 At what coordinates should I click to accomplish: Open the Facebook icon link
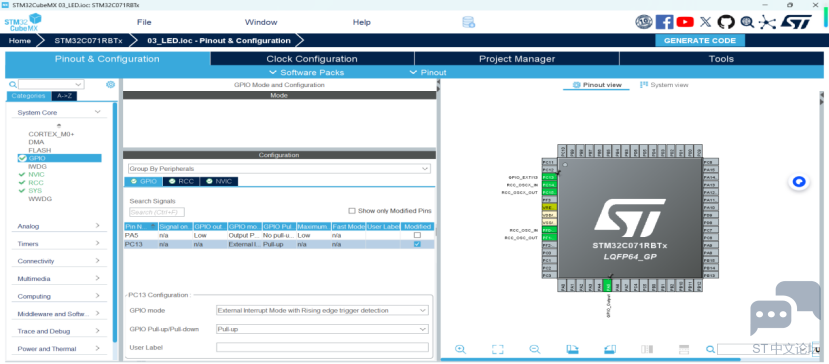(x=664, y=22)
